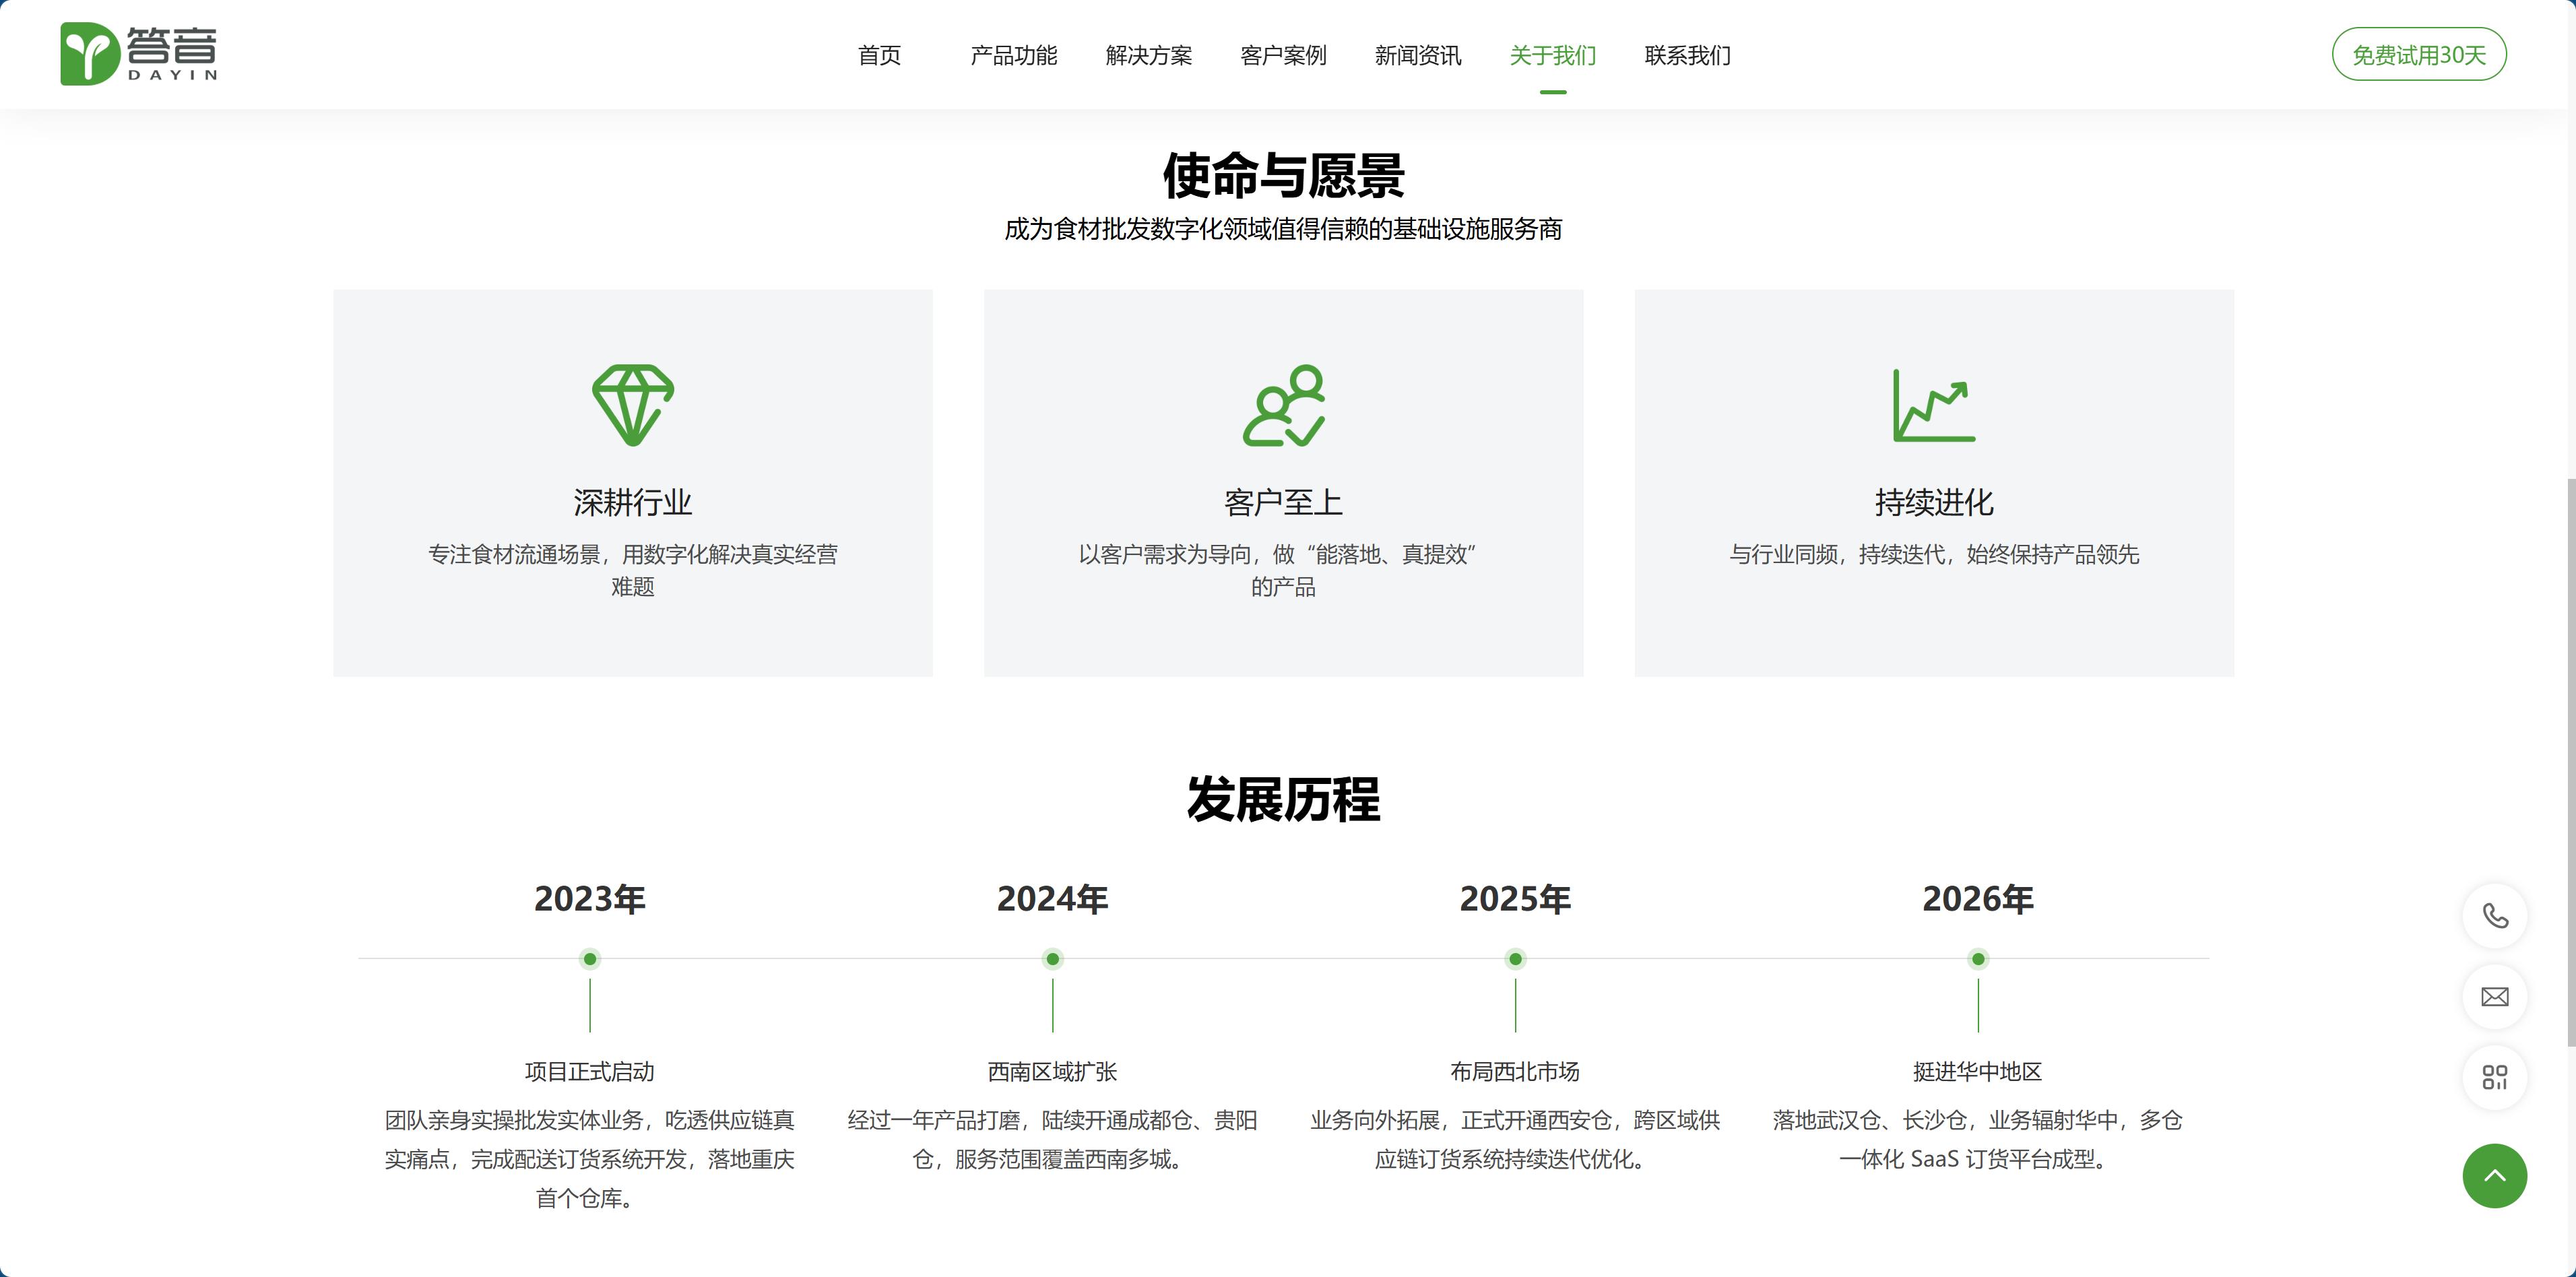Image resolution: width=2576 pixels, height=1277 pixels.
Task: Click the 挺进华中地区 milestone title
Action: point(1978,1072)
